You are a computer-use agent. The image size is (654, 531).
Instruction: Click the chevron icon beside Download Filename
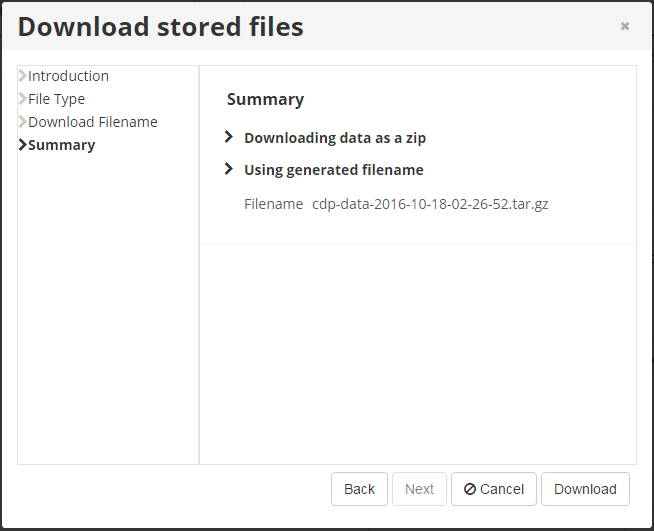click(x=23, y=122)
